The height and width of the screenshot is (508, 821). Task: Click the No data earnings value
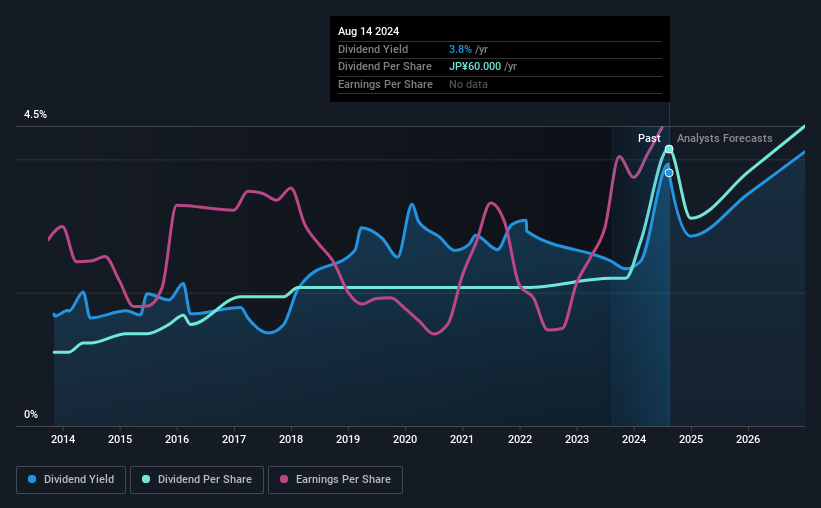468,84
